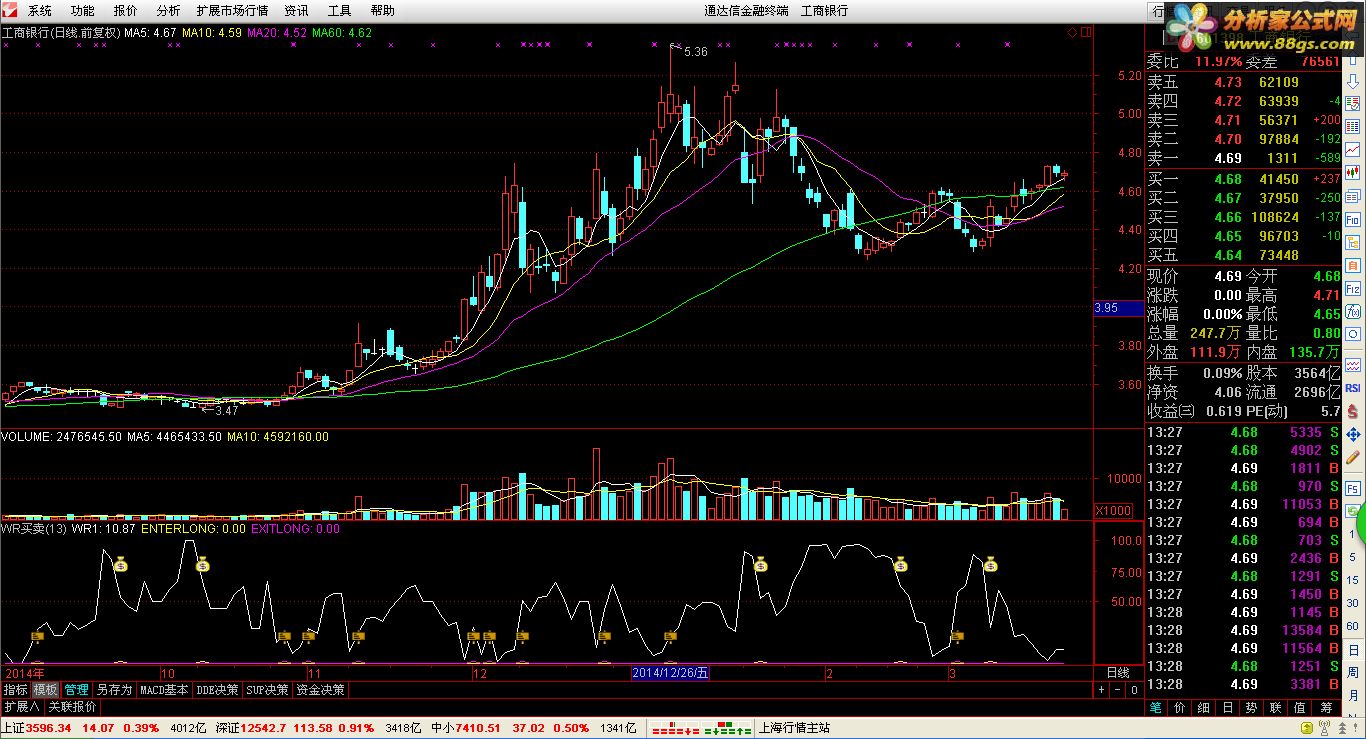The width and height of the screenshot is (1366, 739).
Task: Open the 关联报价 tab
Action: (x=72, y=706)
